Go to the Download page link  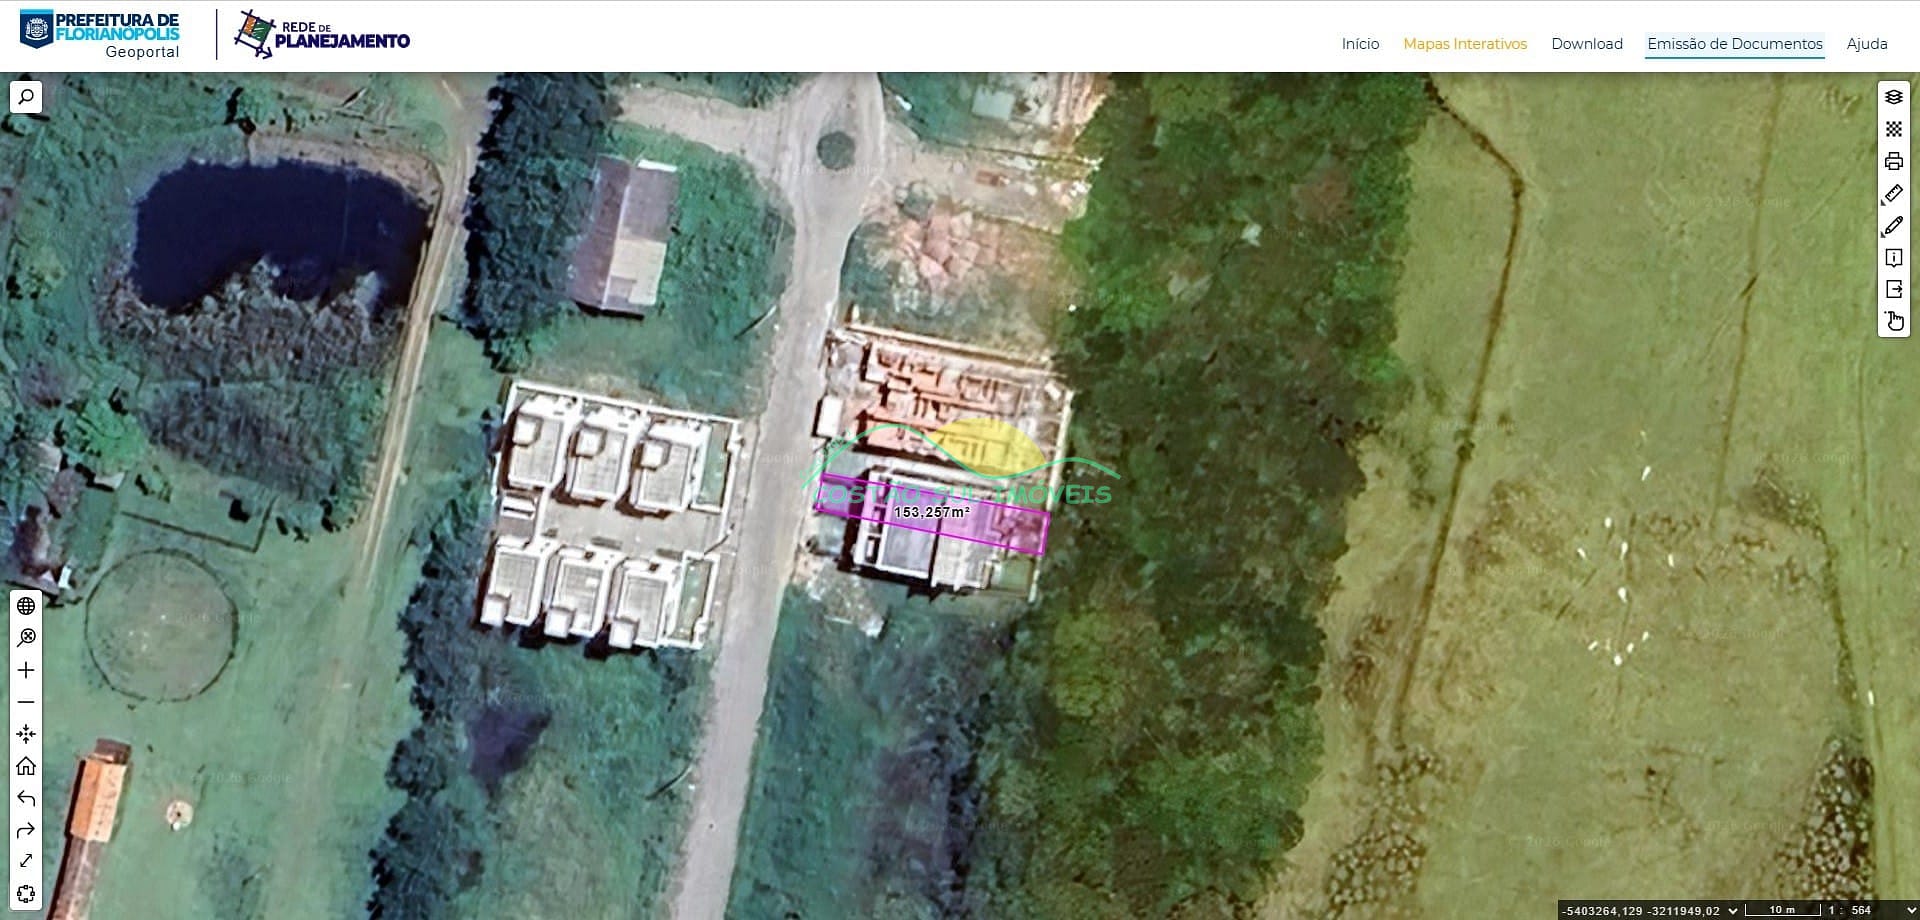(1586, 44)
